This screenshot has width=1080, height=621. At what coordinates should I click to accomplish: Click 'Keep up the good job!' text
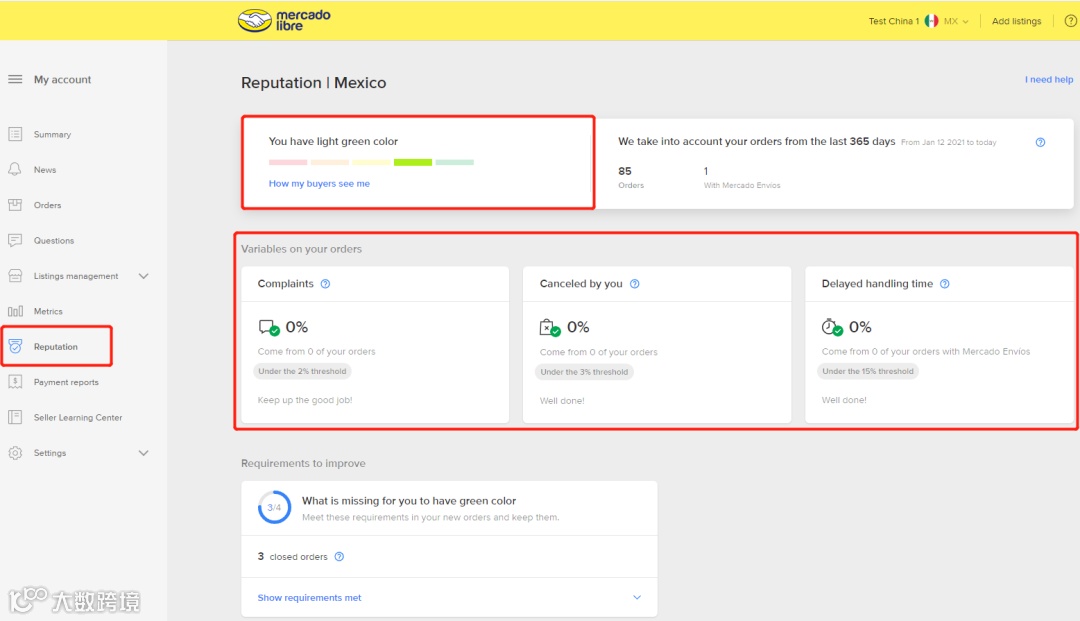click(x=305, y=400)
